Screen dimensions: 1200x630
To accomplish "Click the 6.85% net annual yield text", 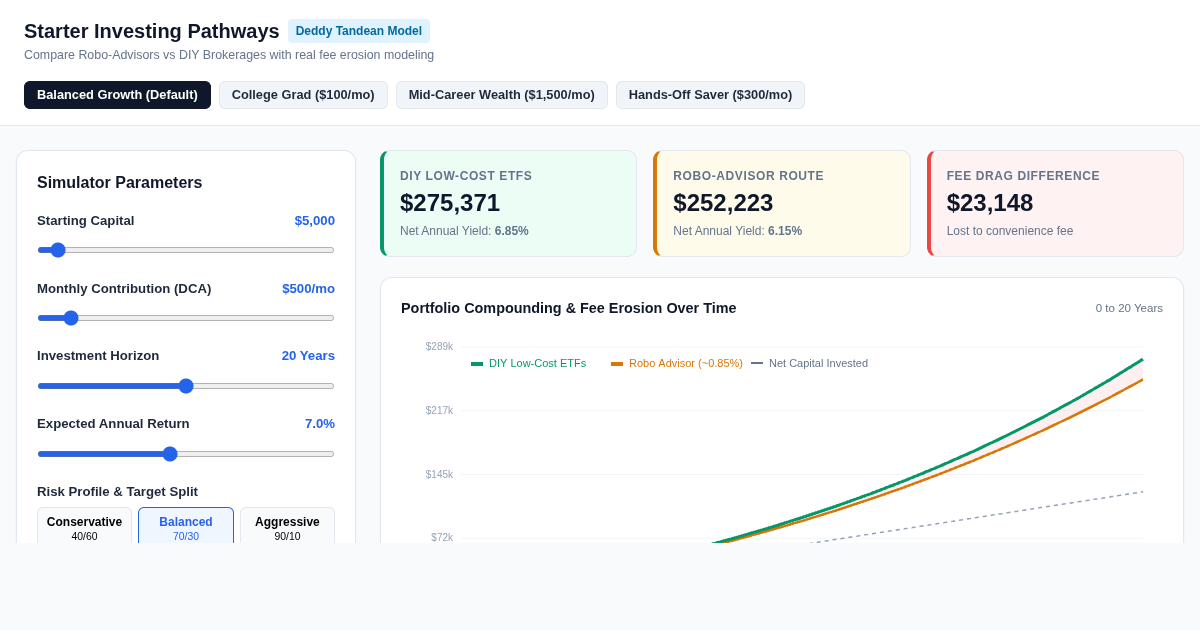I will coord(512,231).
